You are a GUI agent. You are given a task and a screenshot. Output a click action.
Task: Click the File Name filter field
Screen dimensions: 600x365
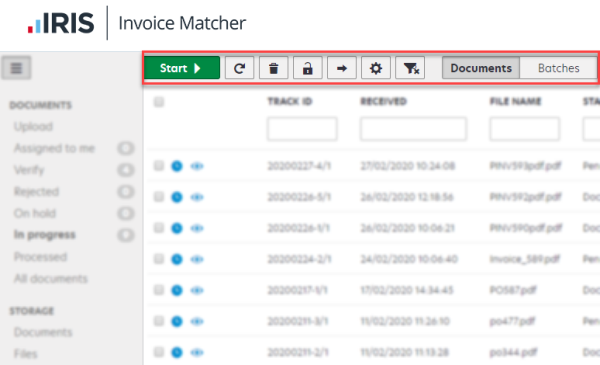(525, 129)
